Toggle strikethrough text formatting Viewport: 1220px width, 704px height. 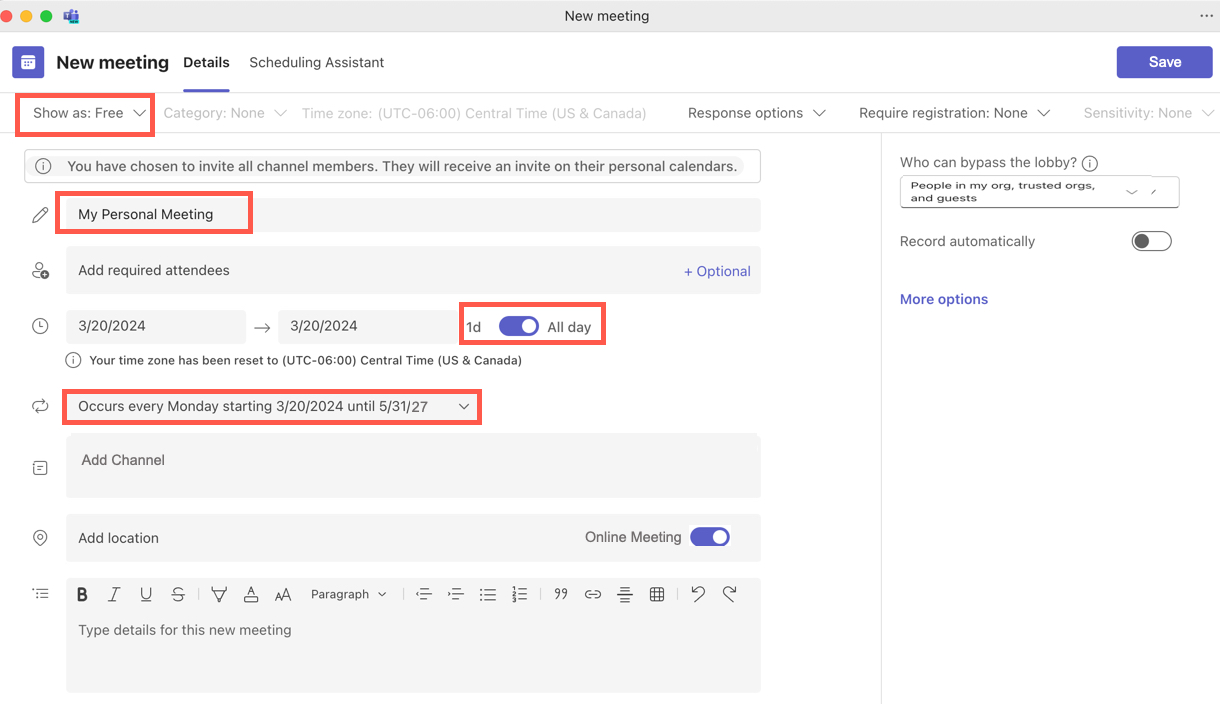tap(178, 594)
